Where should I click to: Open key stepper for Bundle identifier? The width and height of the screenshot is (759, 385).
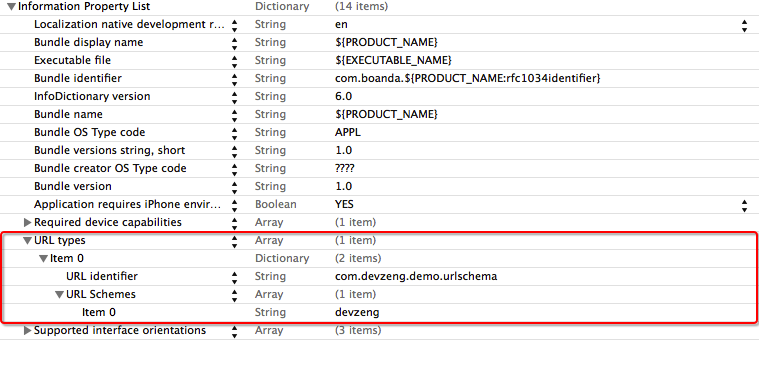tap(234, 79)
